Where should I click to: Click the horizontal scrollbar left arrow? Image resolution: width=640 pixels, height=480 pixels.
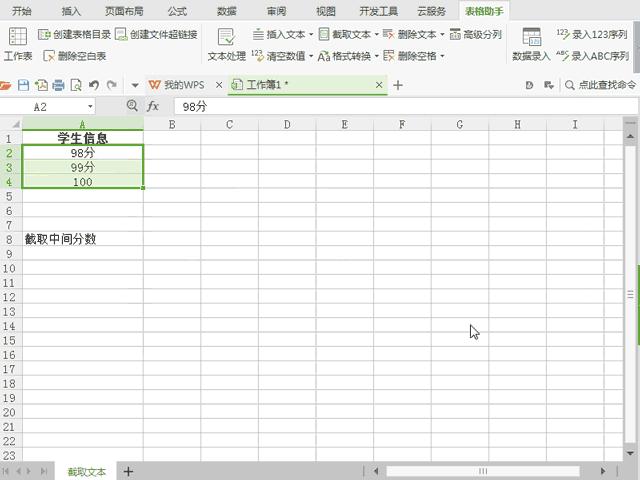(x=376, y=471)
